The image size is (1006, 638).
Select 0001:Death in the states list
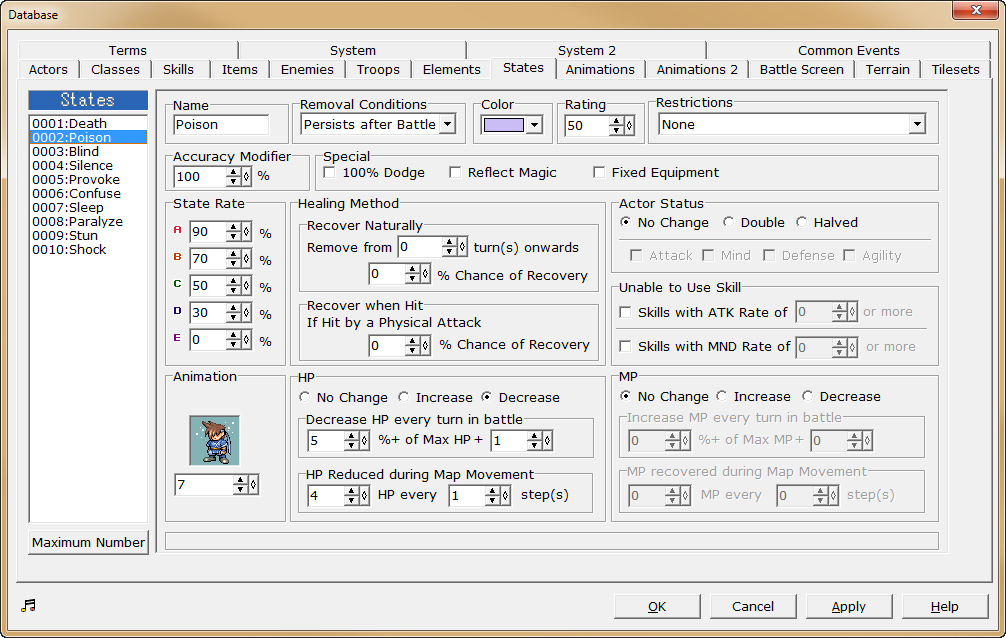click(x=67, y=122)
